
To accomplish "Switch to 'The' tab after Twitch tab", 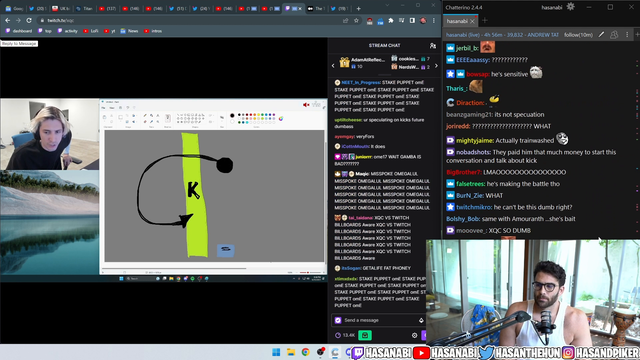I will click(317, 9).
